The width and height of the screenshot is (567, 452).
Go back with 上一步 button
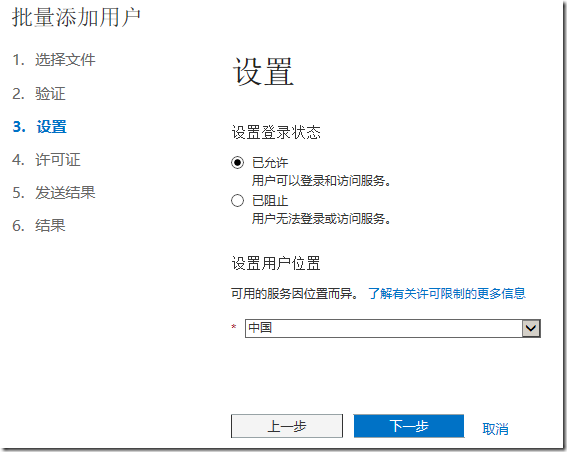[x=287, y=426]
